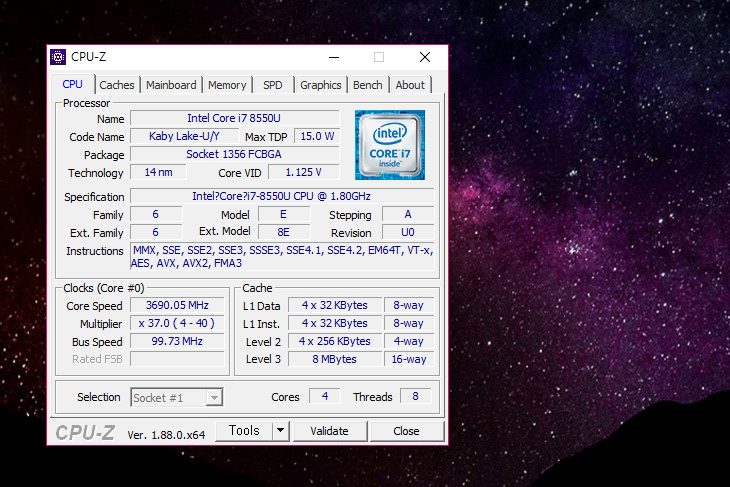Click the Max TDP value 15.0 W
This screenshot has width=730, height=487.
[317, 136]
